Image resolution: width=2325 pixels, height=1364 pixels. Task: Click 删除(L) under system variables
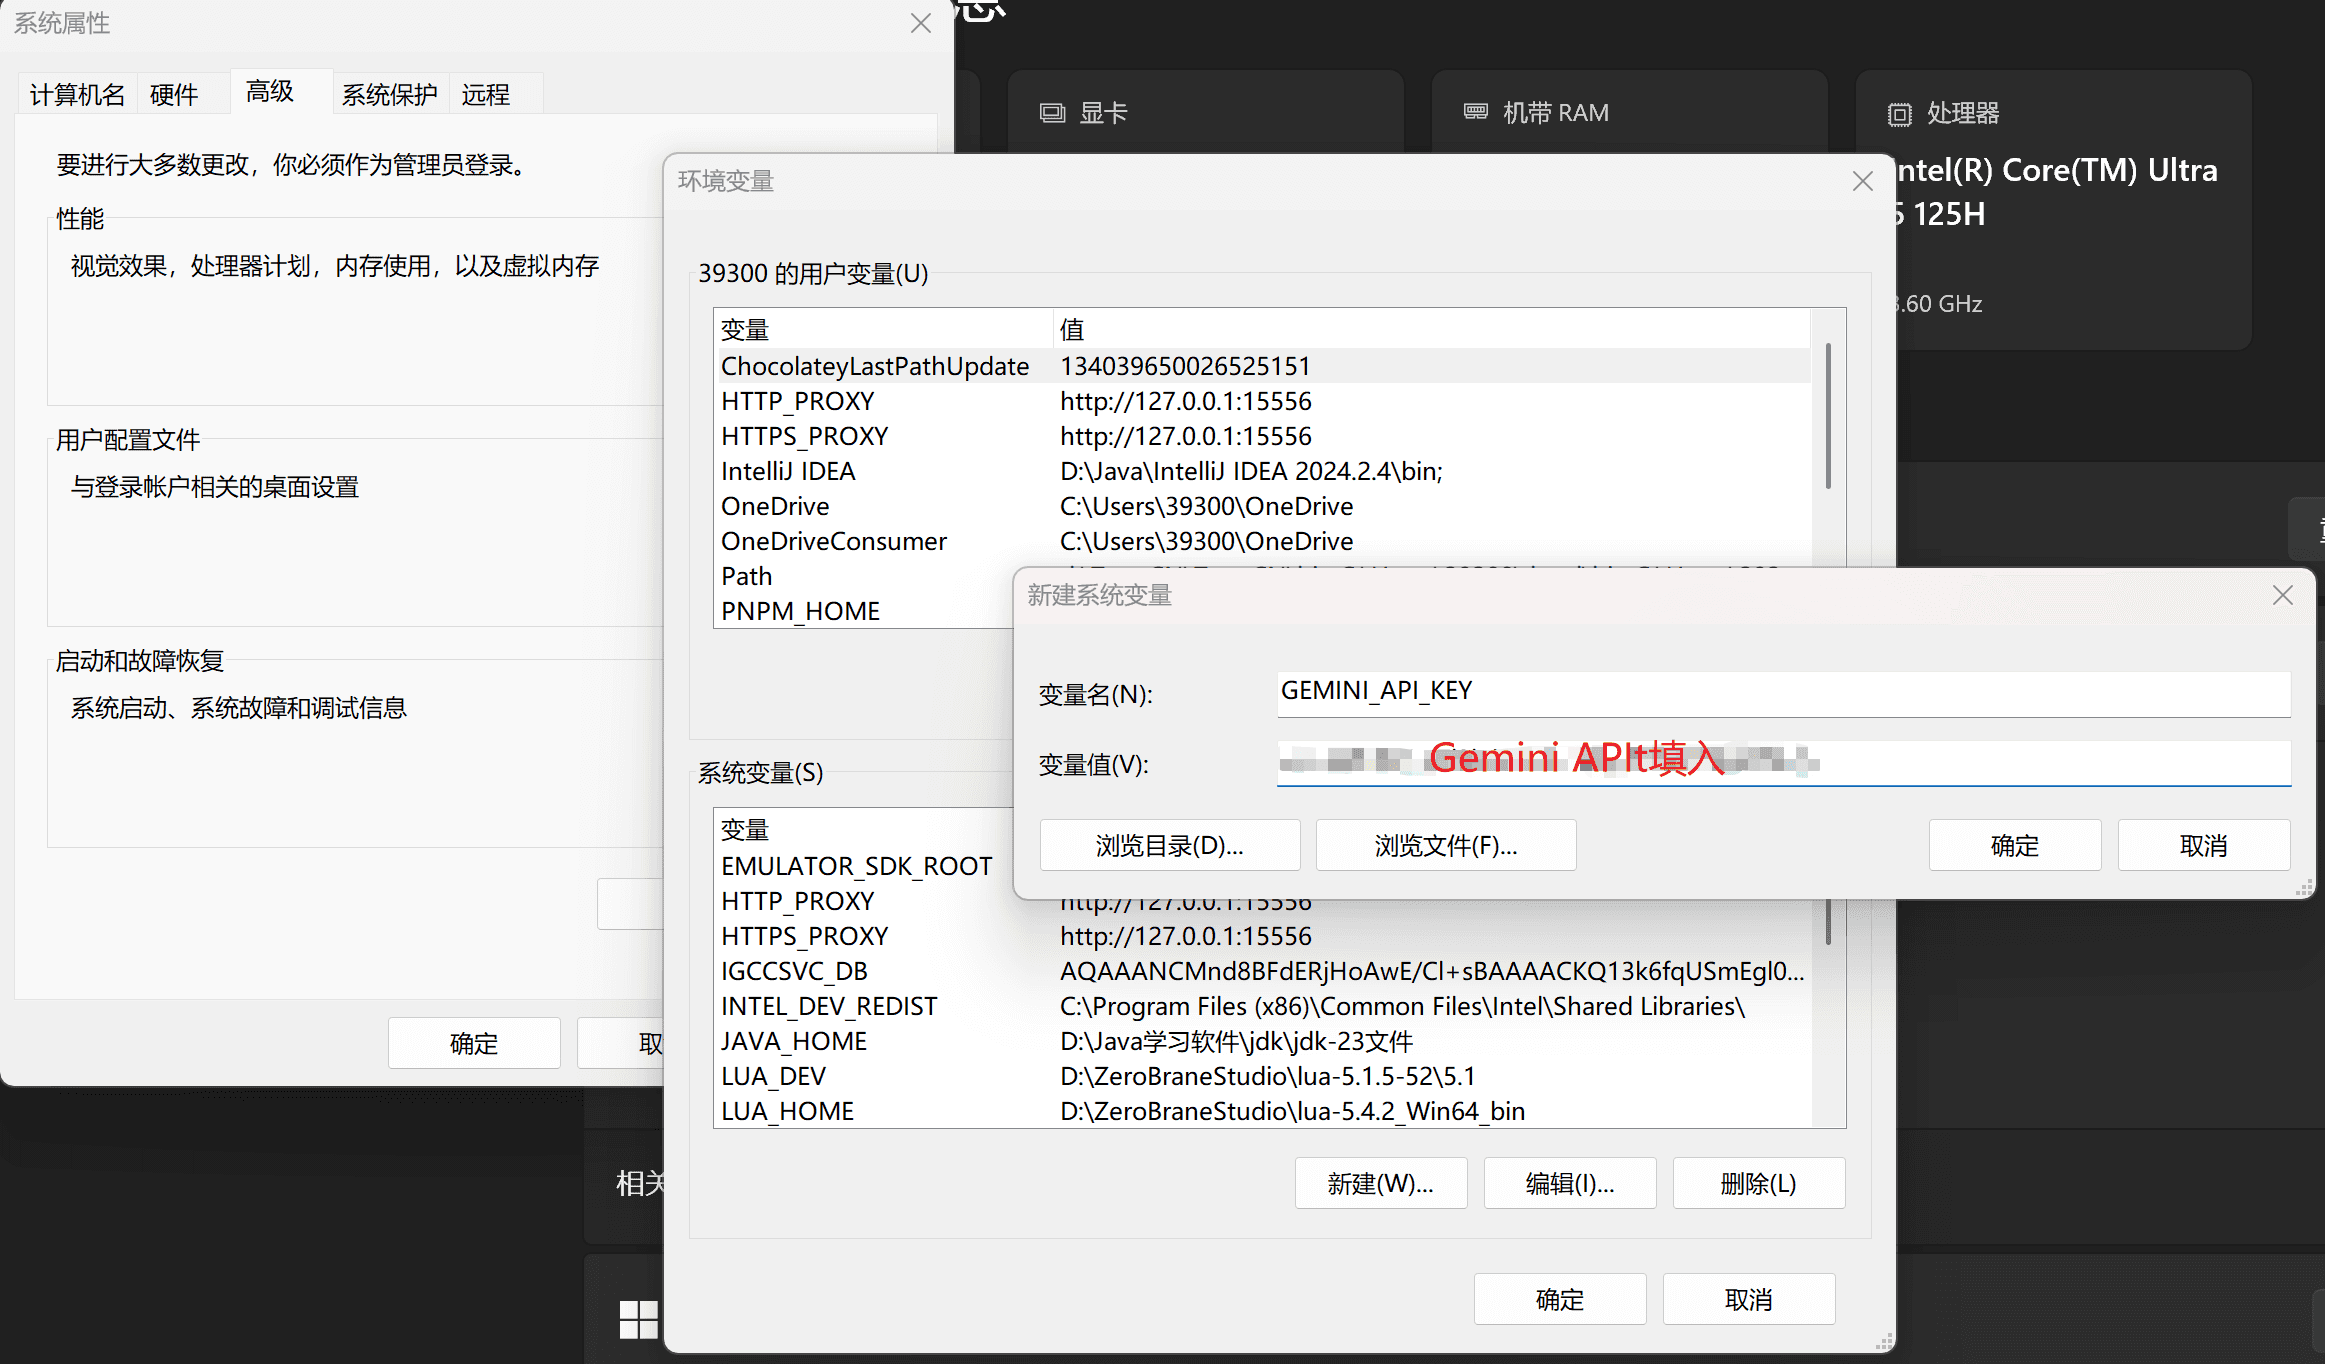(x=1759, y=1183)
